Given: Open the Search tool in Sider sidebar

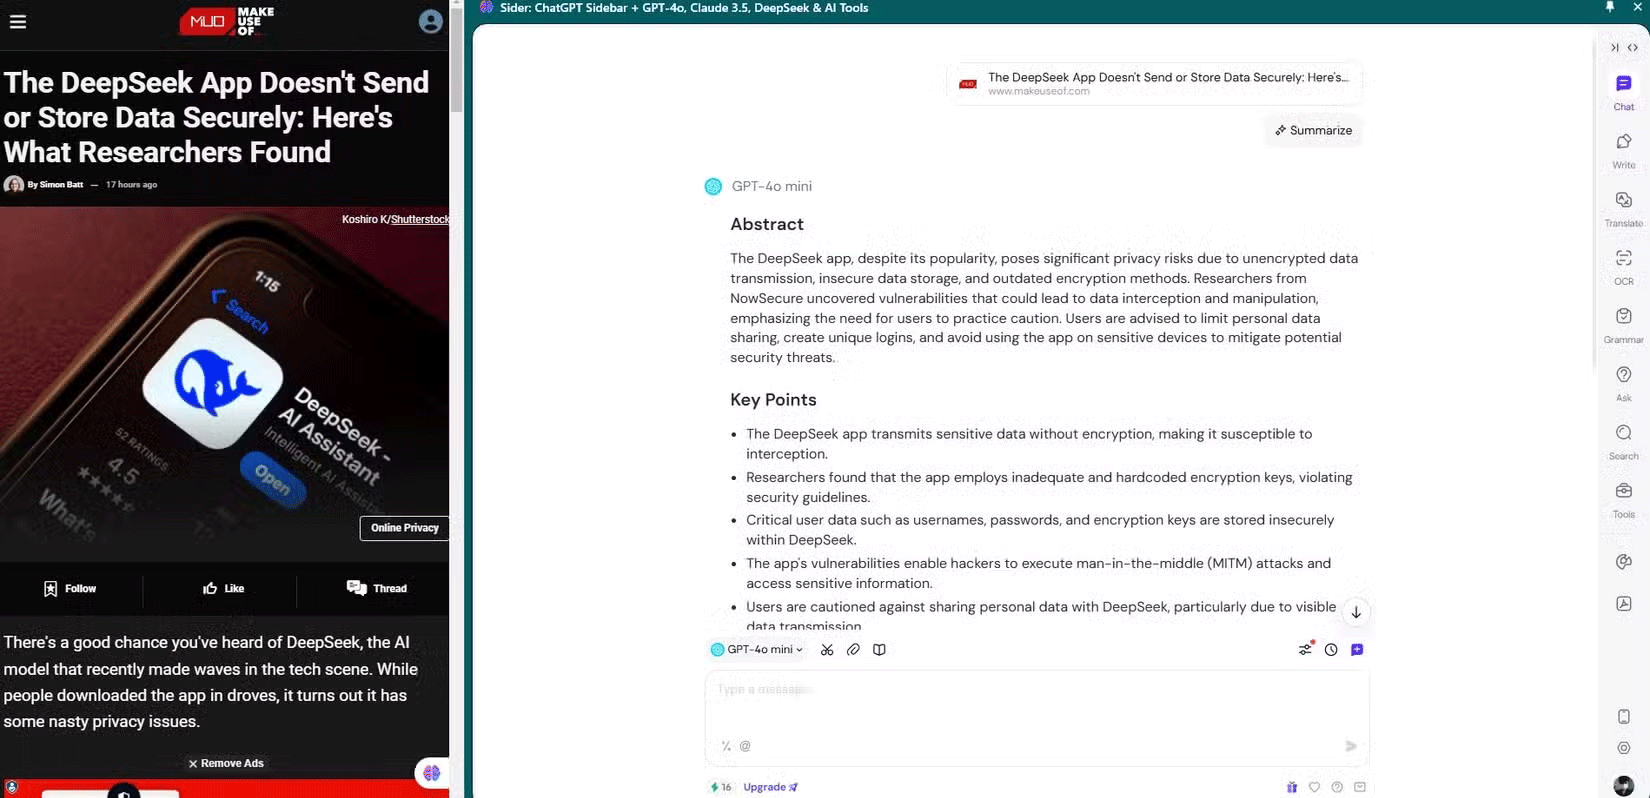Looking at the screenshot, I should pyautogui.click(x=1623, y=440).
